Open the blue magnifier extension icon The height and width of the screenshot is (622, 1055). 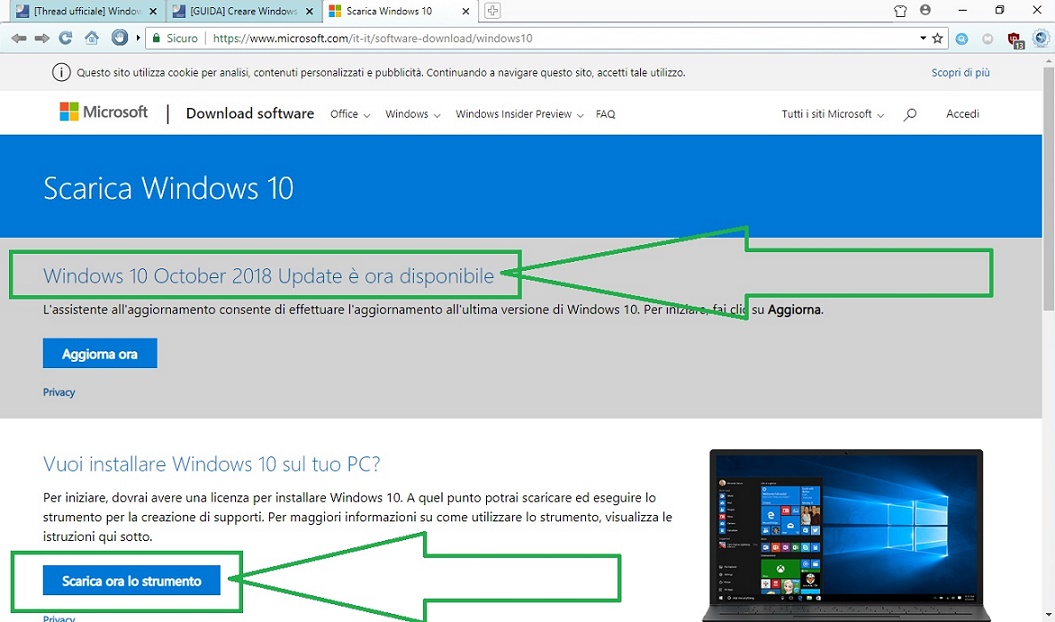pos(962,39)
